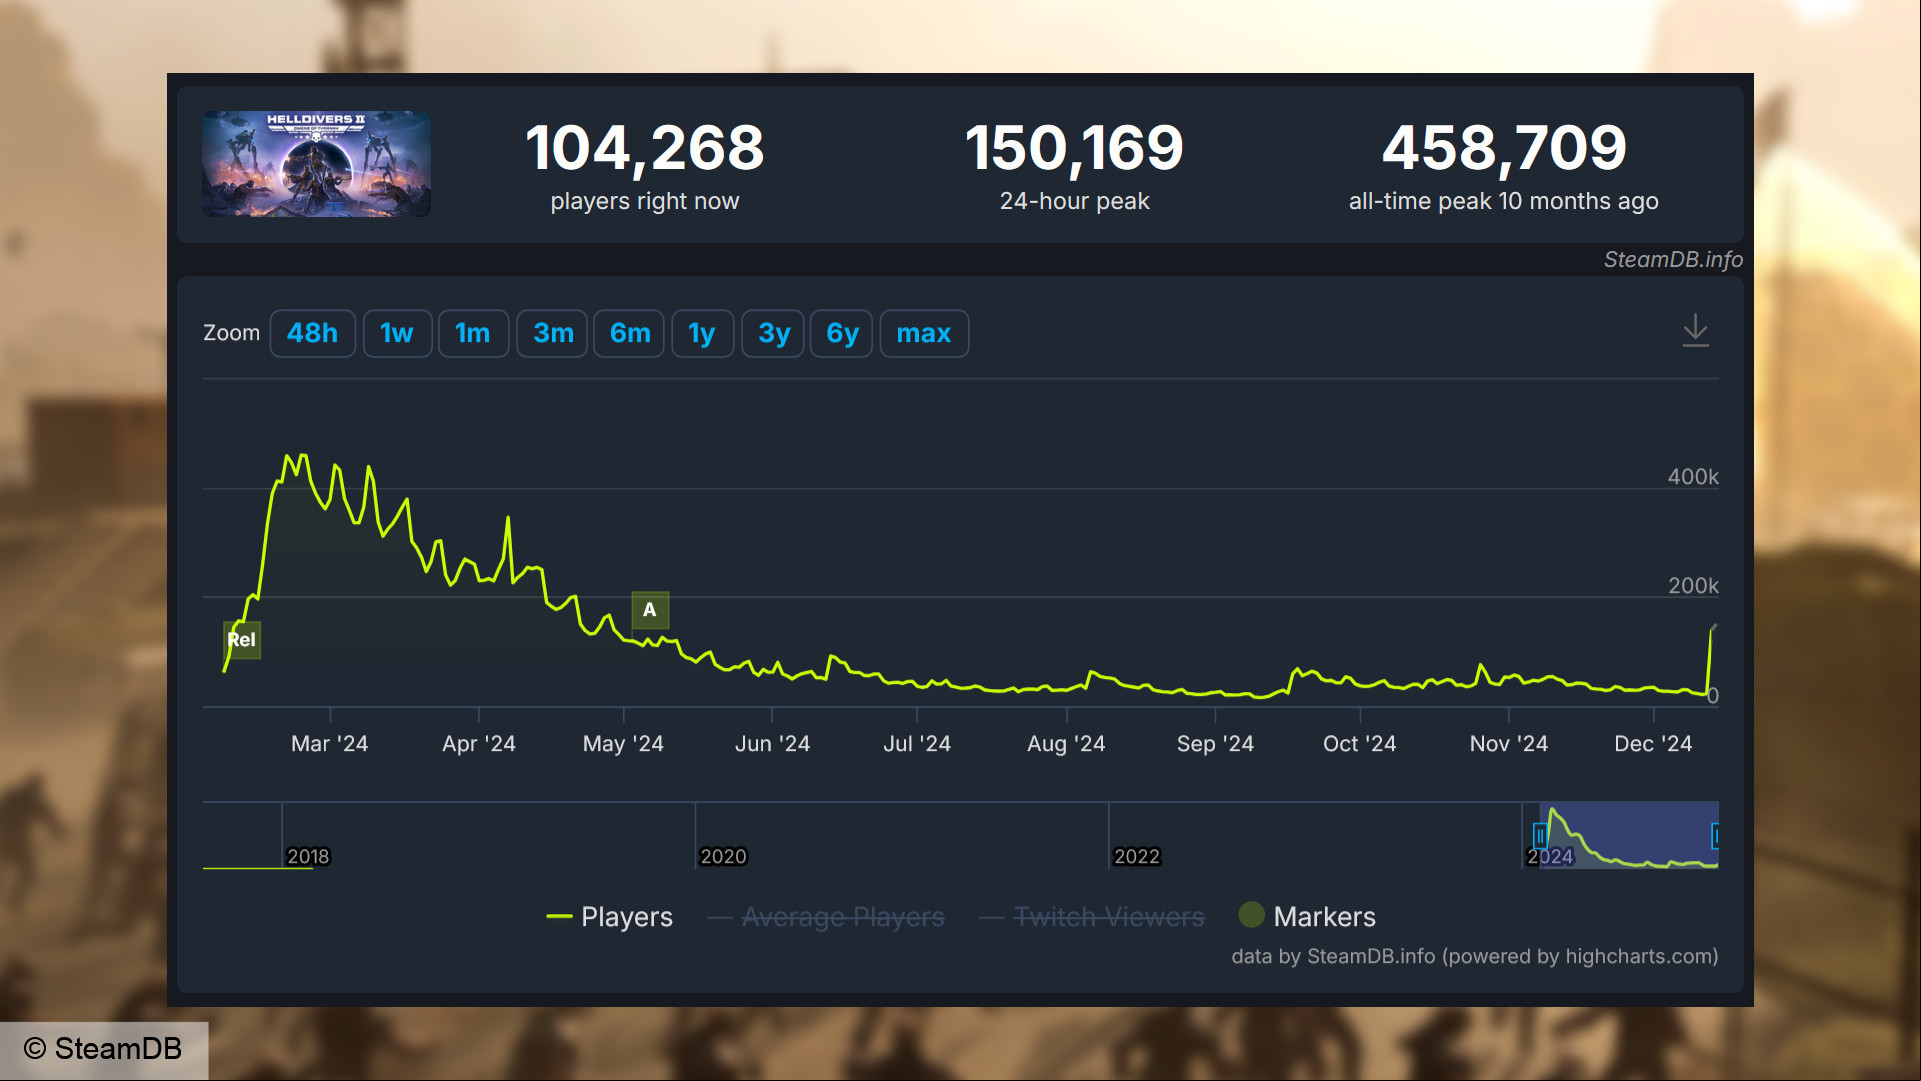Click the highlighted navigator range selection
1921x1081 pixels.
[1629, 835]
